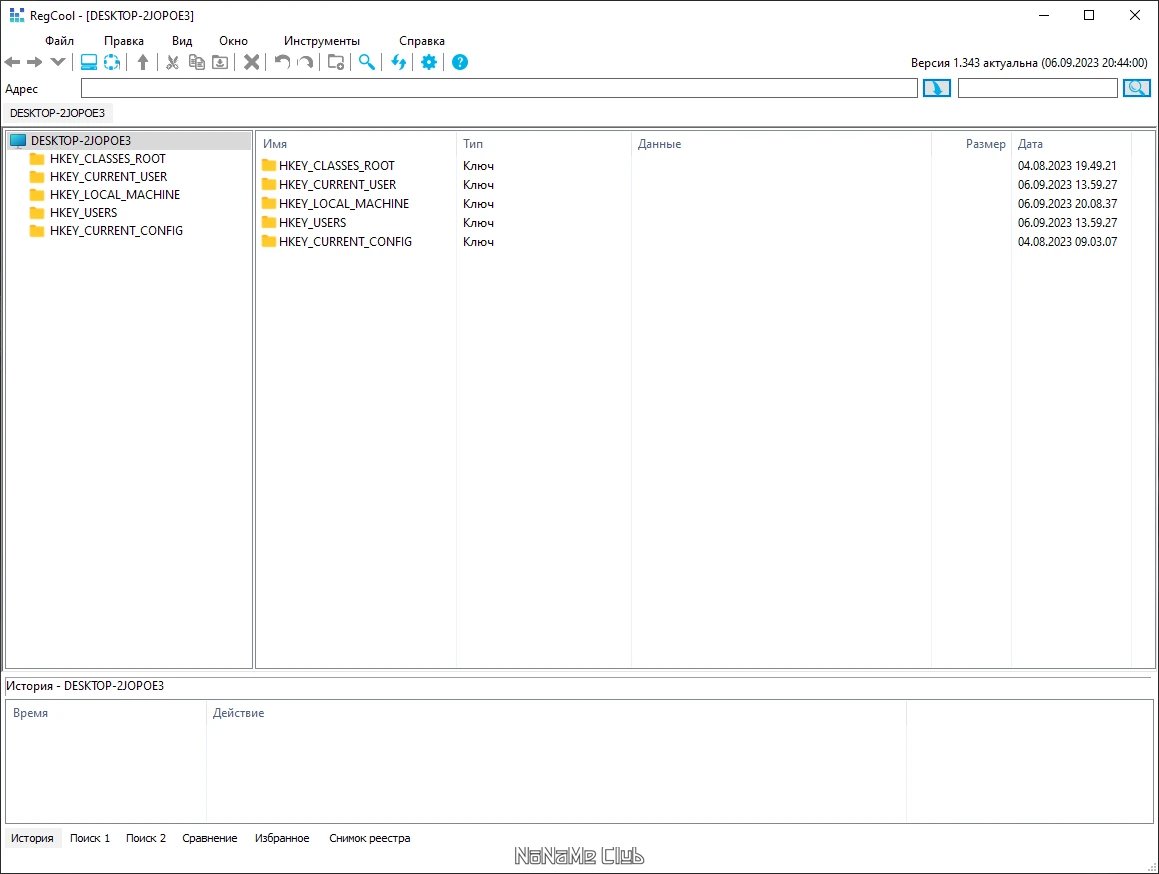
Task: Select HKEY_CLASSES_ROOT name in list pane
Action: (x=337, y=166)
